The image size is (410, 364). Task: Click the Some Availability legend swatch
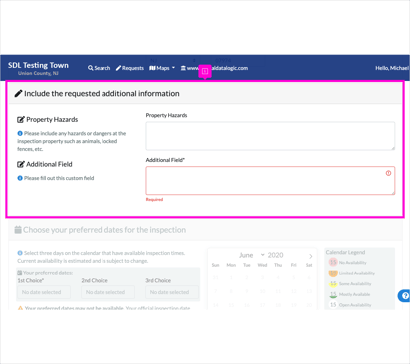[333, 284]
